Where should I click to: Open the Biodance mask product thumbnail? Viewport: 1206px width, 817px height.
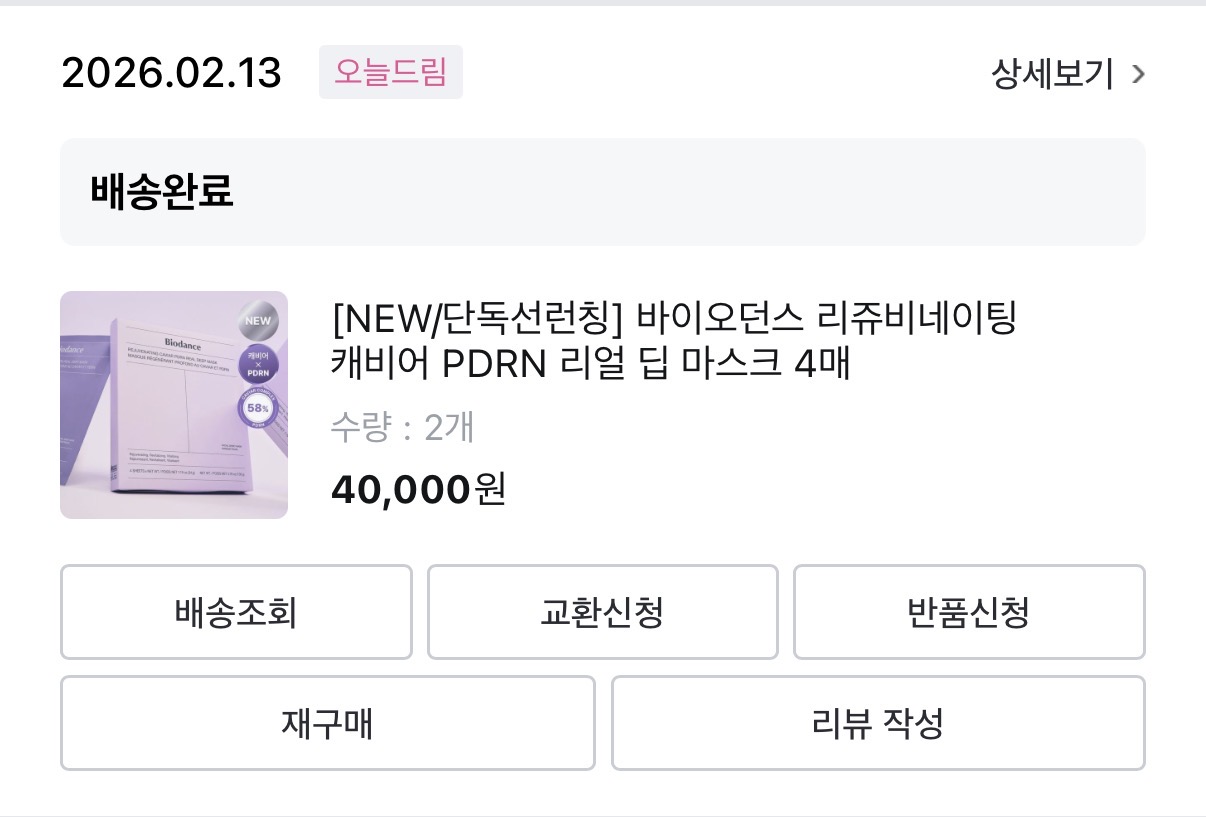click(x=173, y=405)
